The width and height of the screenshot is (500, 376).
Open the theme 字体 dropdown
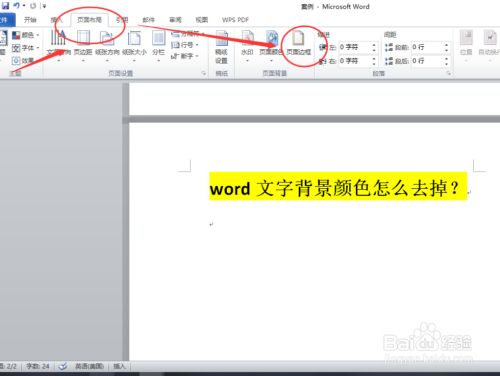(26, 48)
